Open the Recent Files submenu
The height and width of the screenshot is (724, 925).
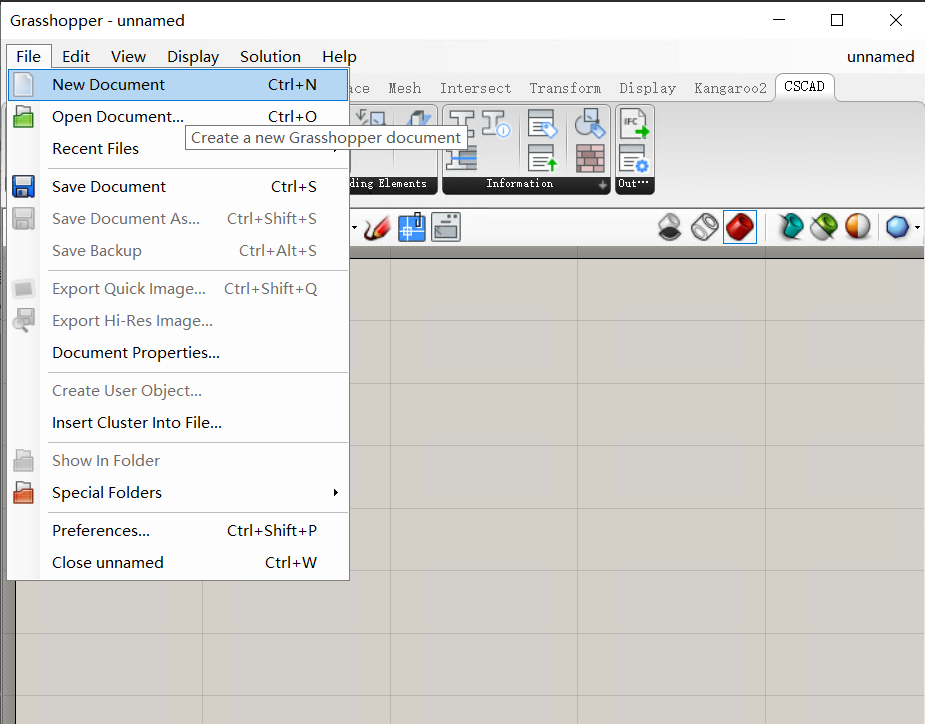click(178, 149)
